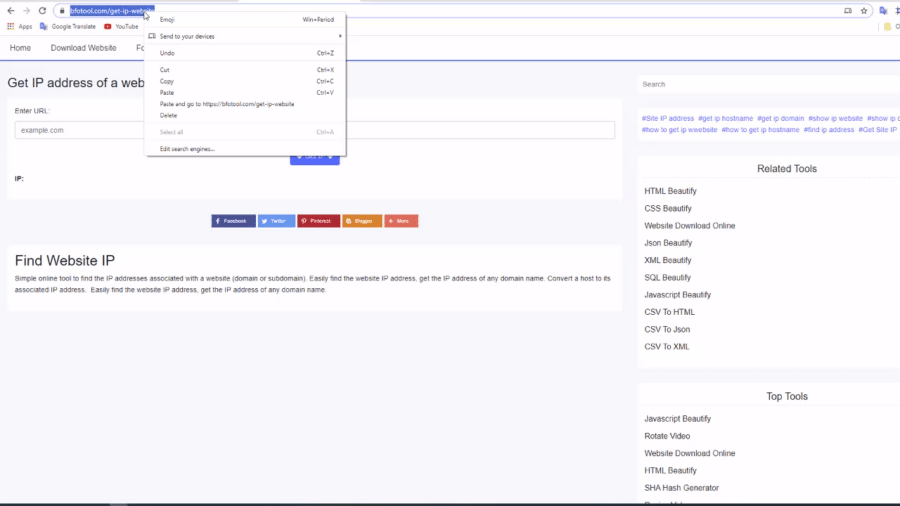Image resolution: width=900 pixels, height=506 pixels.
Task: Click the browser back arrow
Action: (10, 11)
